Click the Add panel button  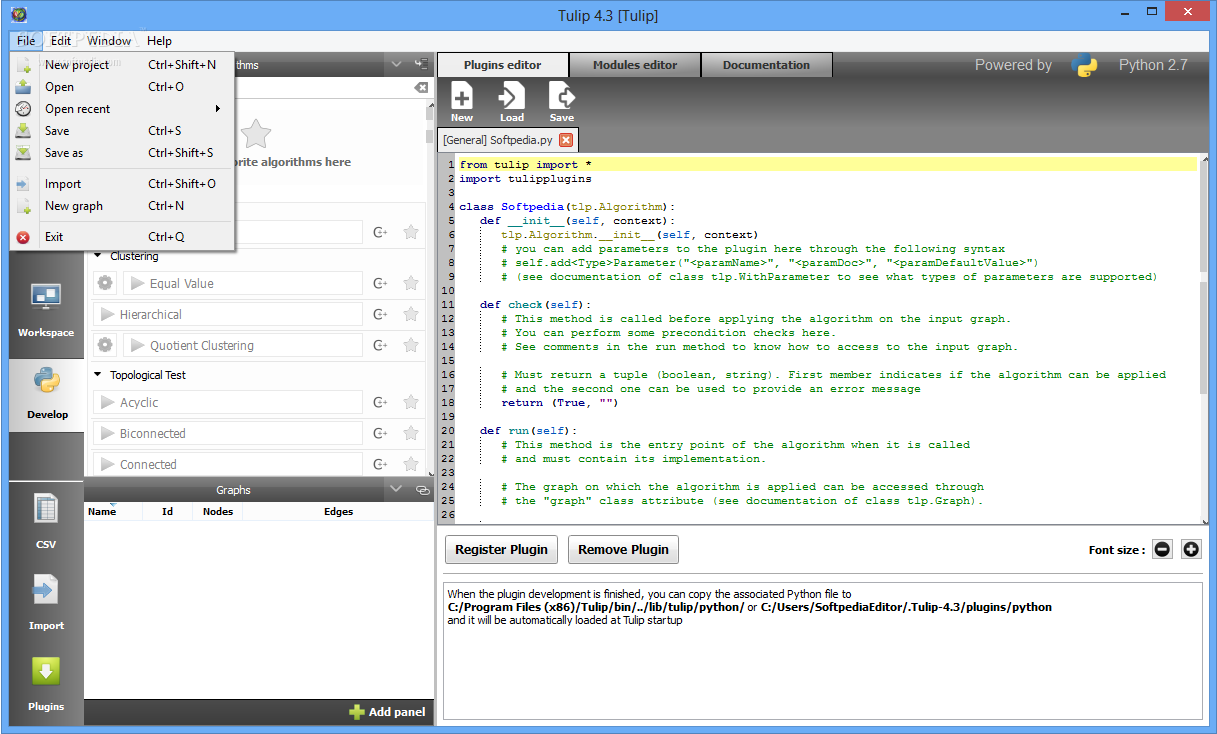click(x=387, y=712)
